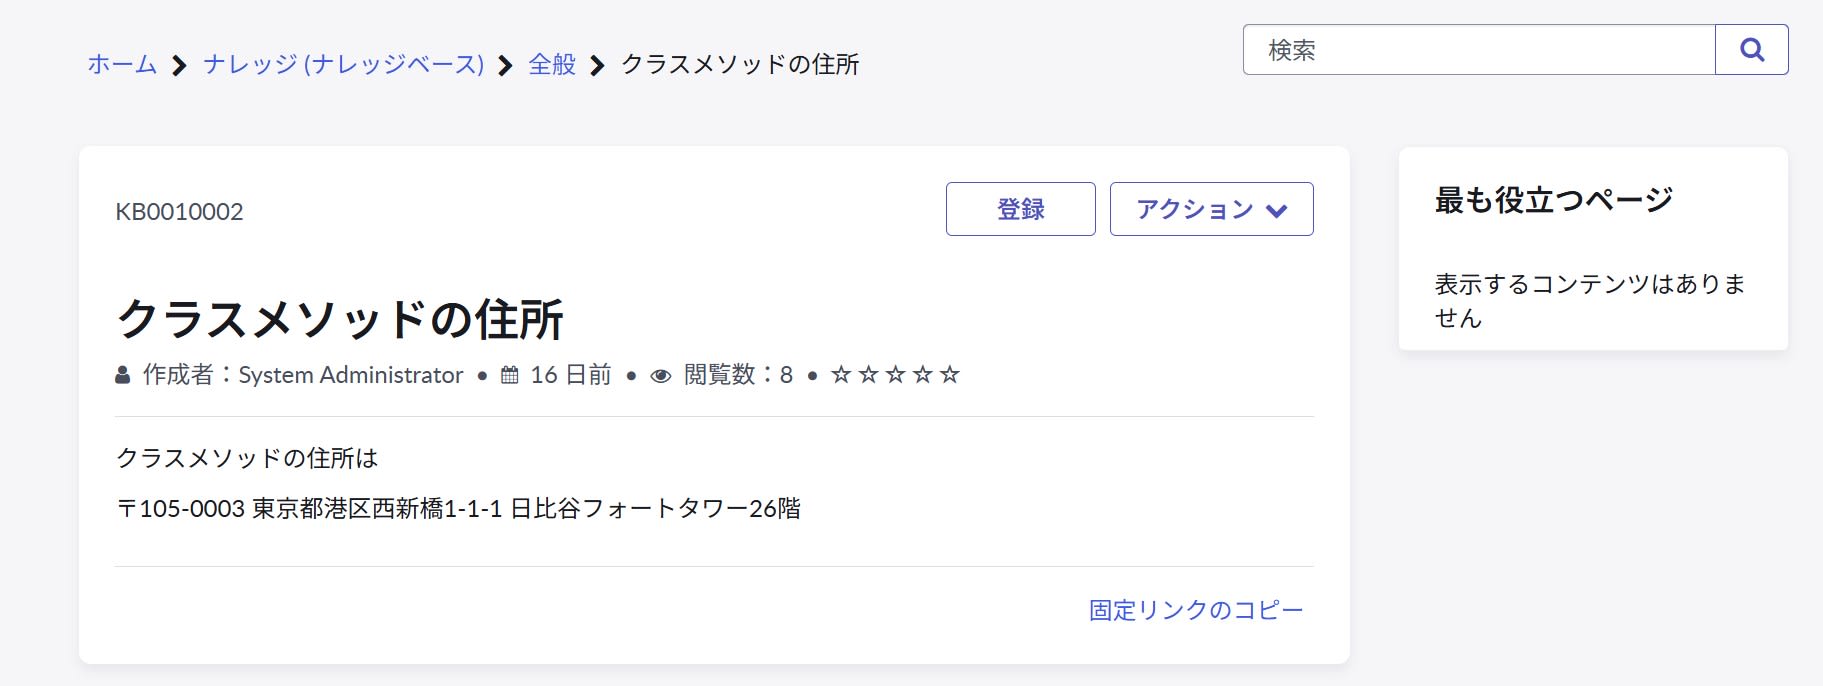This screenshot has height=686, width=1823.
Task: Click 固定リンクのコピー link
Action: (1196, 610)
